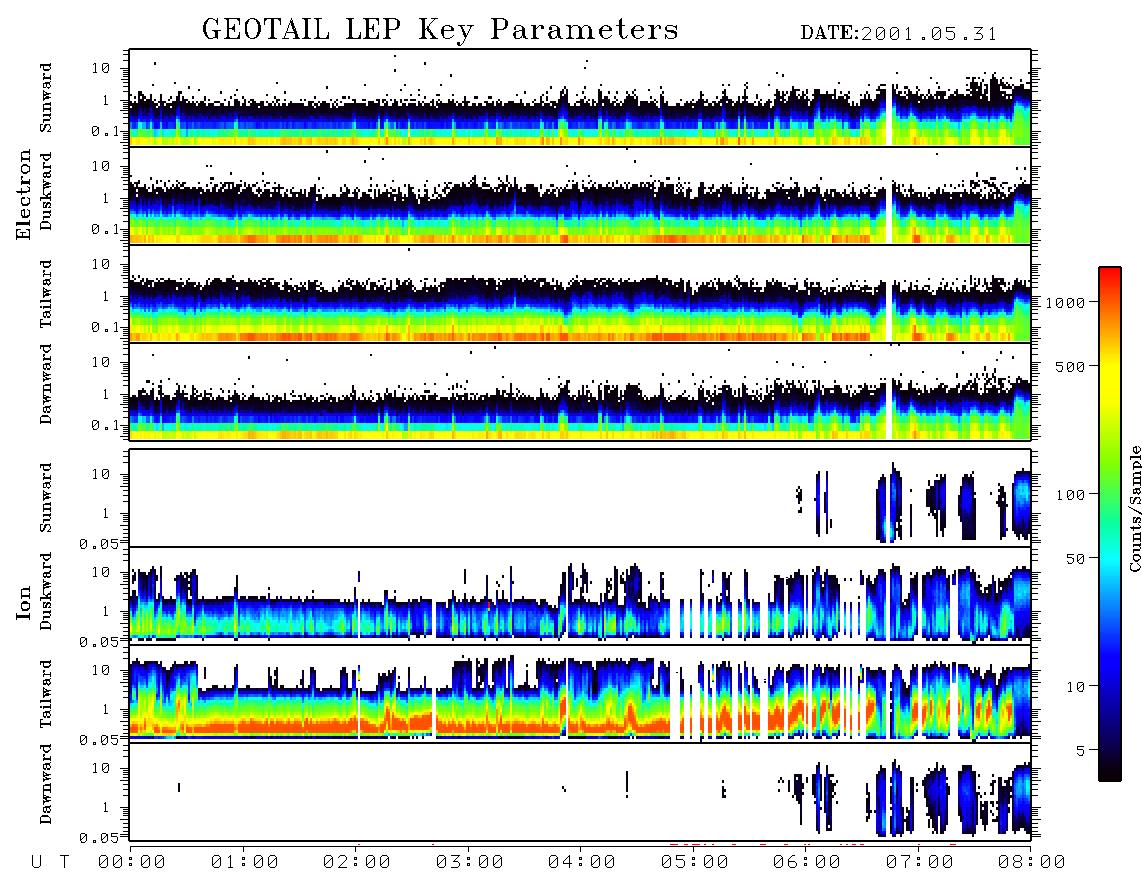Click the Ion 'Duskward' panel label
Viewport: 1142px width, 880px height.
pyautogui.click(x=46, y=591)
